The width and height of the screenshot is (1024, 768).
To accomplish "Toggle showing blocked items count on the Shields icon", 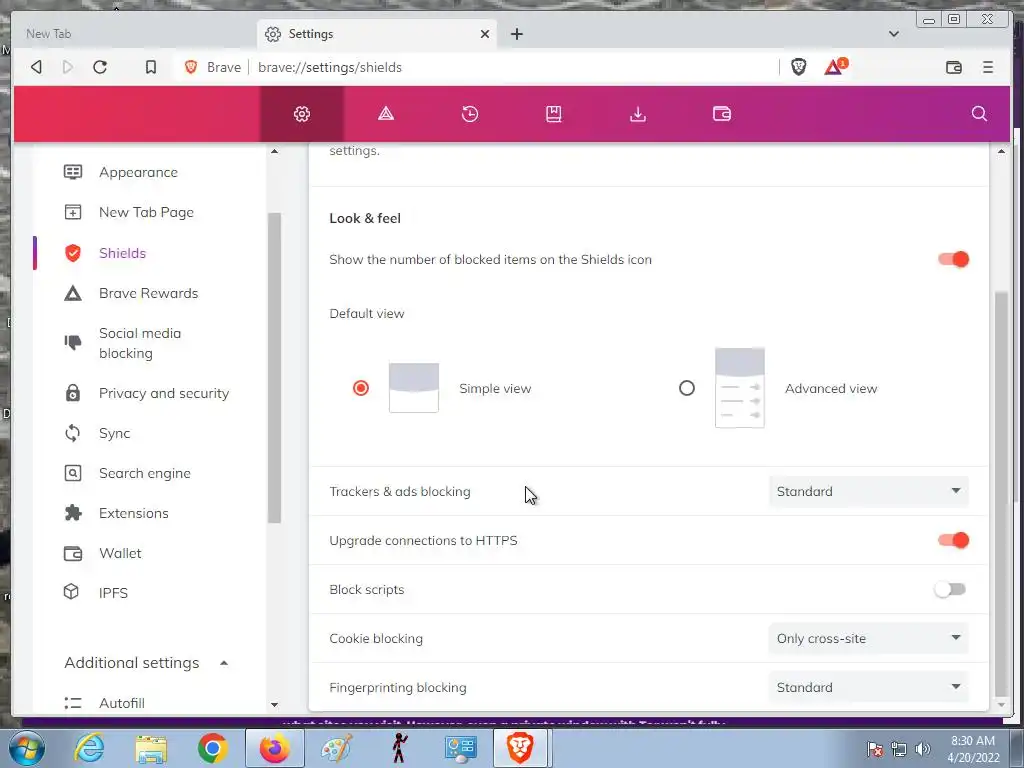I will tap(953, 259).
